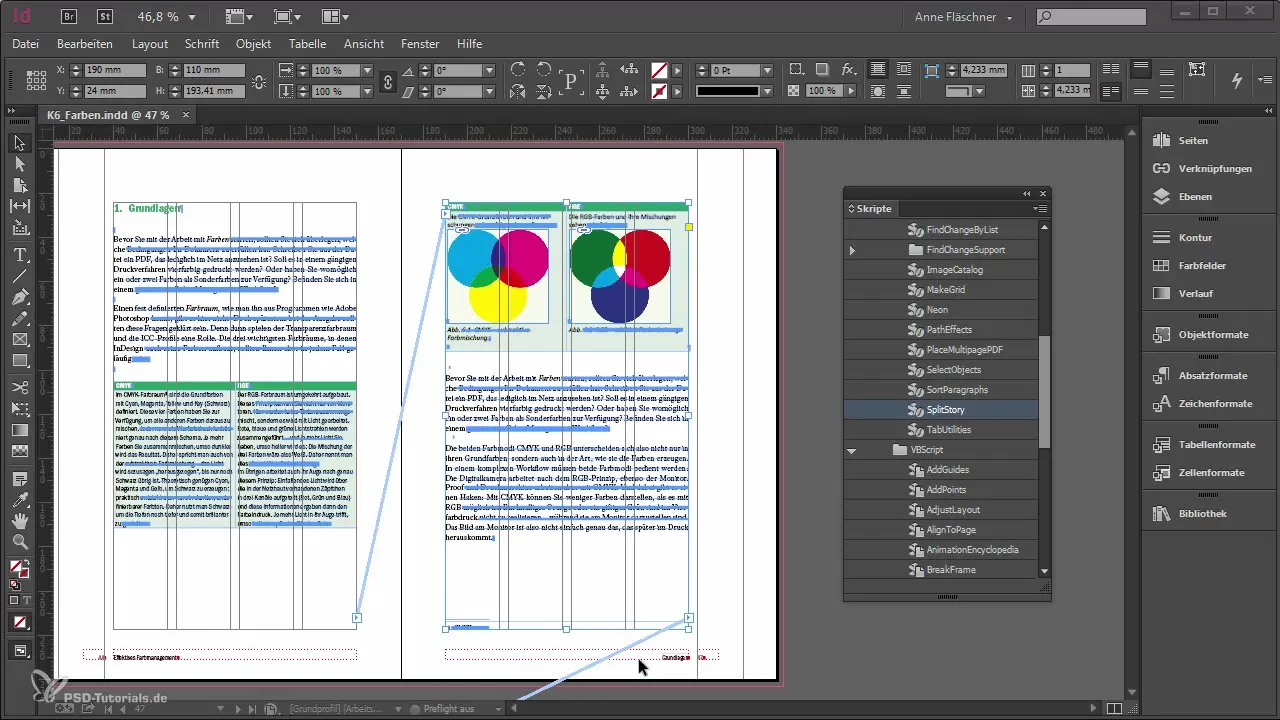Screen dimensions: 1280x720
Task: Open the Verlauf panel
Action: pyautogui.click(x=1195, y=294)
